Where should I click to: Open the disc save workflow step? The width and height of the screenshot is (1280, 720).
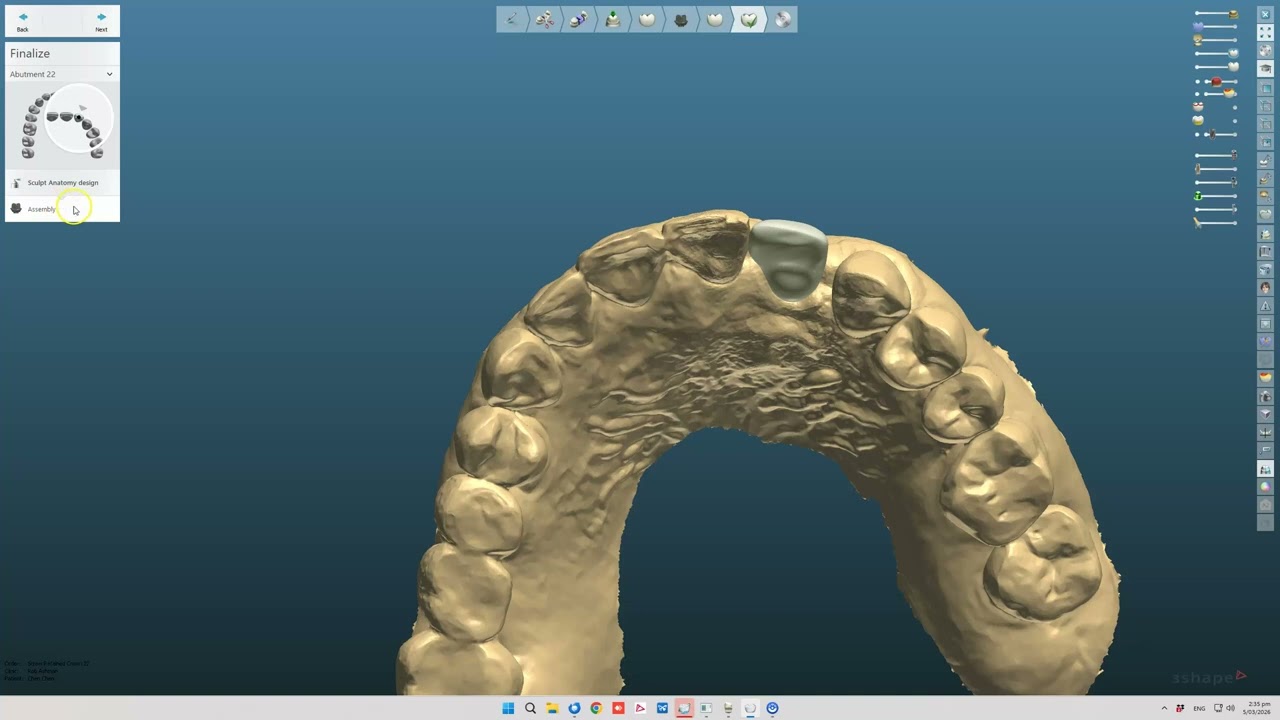(782, 19)
